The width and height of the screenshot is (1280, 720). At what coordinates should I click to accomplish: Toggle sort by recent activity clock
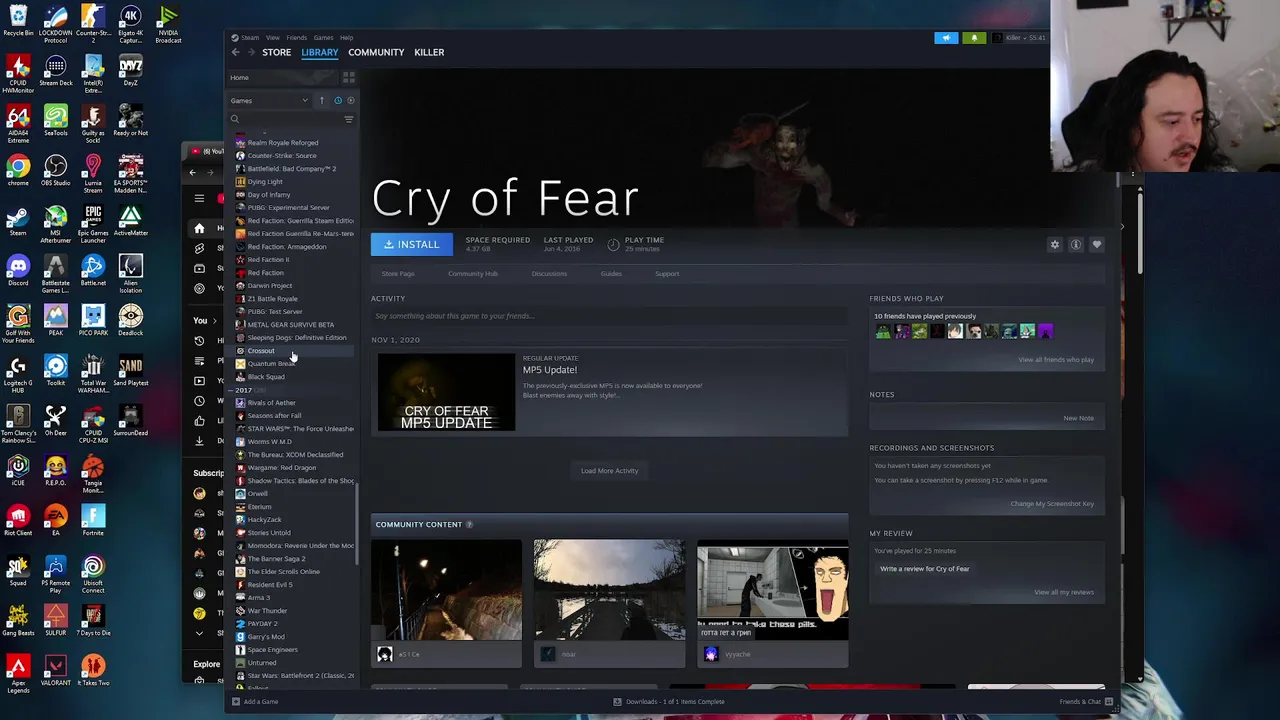click(338, 100)
